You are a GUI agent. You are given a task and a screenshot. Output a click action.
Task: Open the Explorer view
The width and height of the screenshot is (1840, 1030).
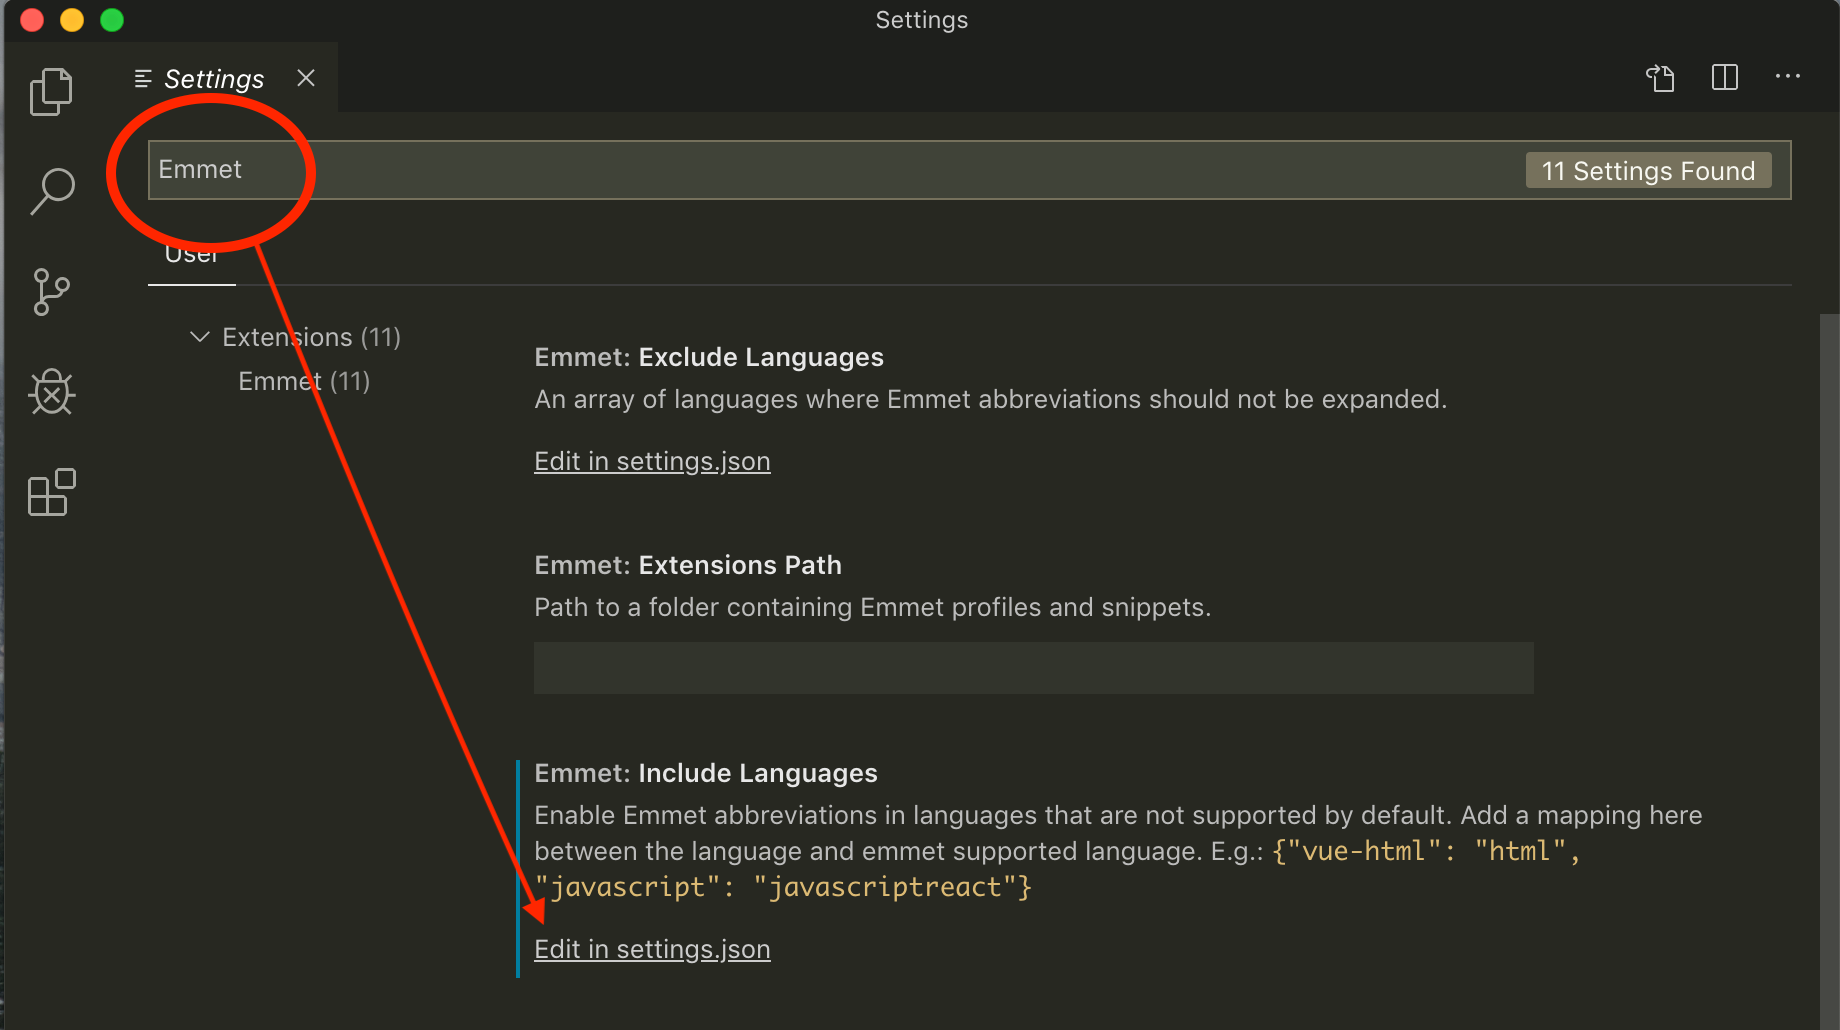coord(51,91)
